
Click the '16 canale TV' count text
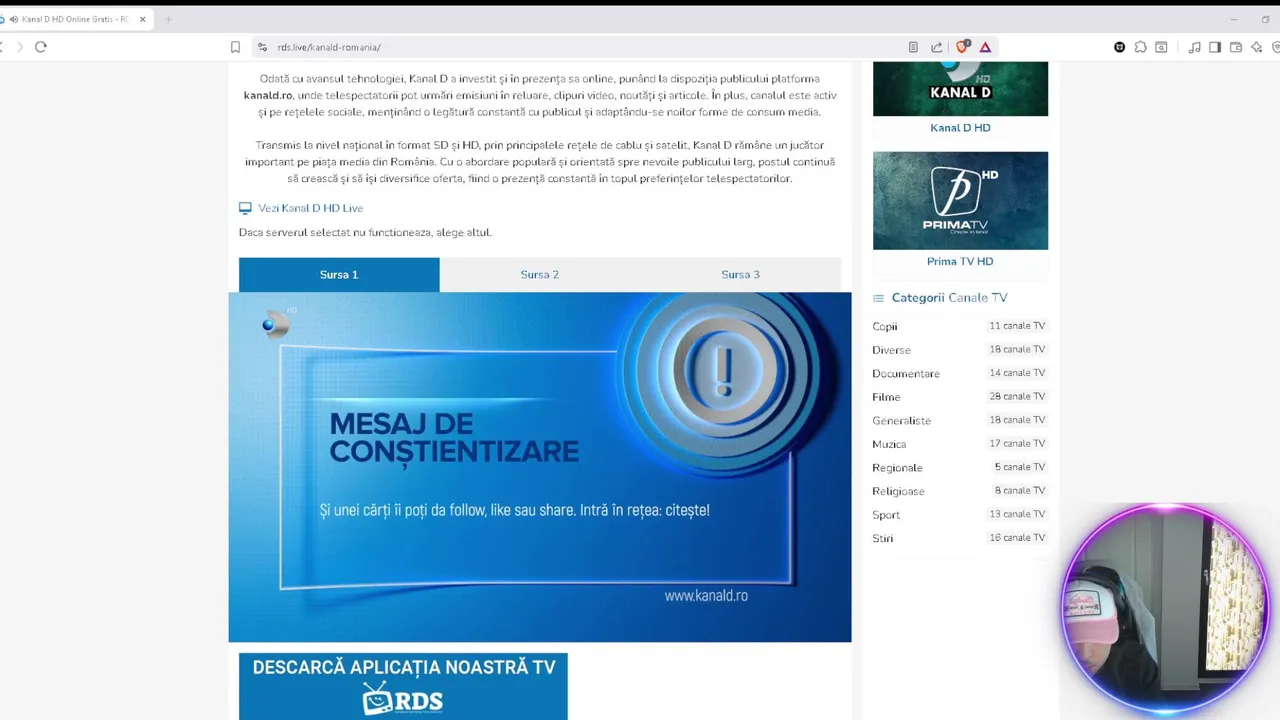click(1017, 538)
